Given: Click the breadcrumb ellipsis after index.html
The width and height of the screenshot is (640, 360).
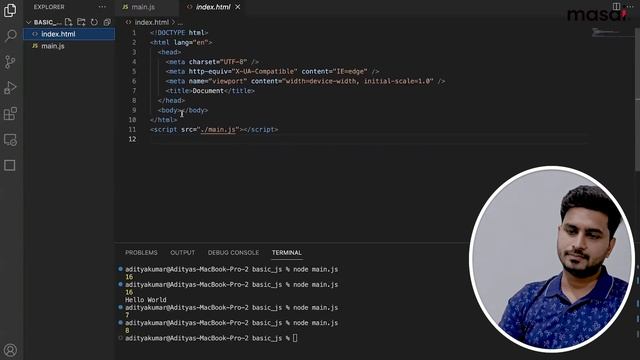Looking at the screenshot, I should tap(180, 22).
